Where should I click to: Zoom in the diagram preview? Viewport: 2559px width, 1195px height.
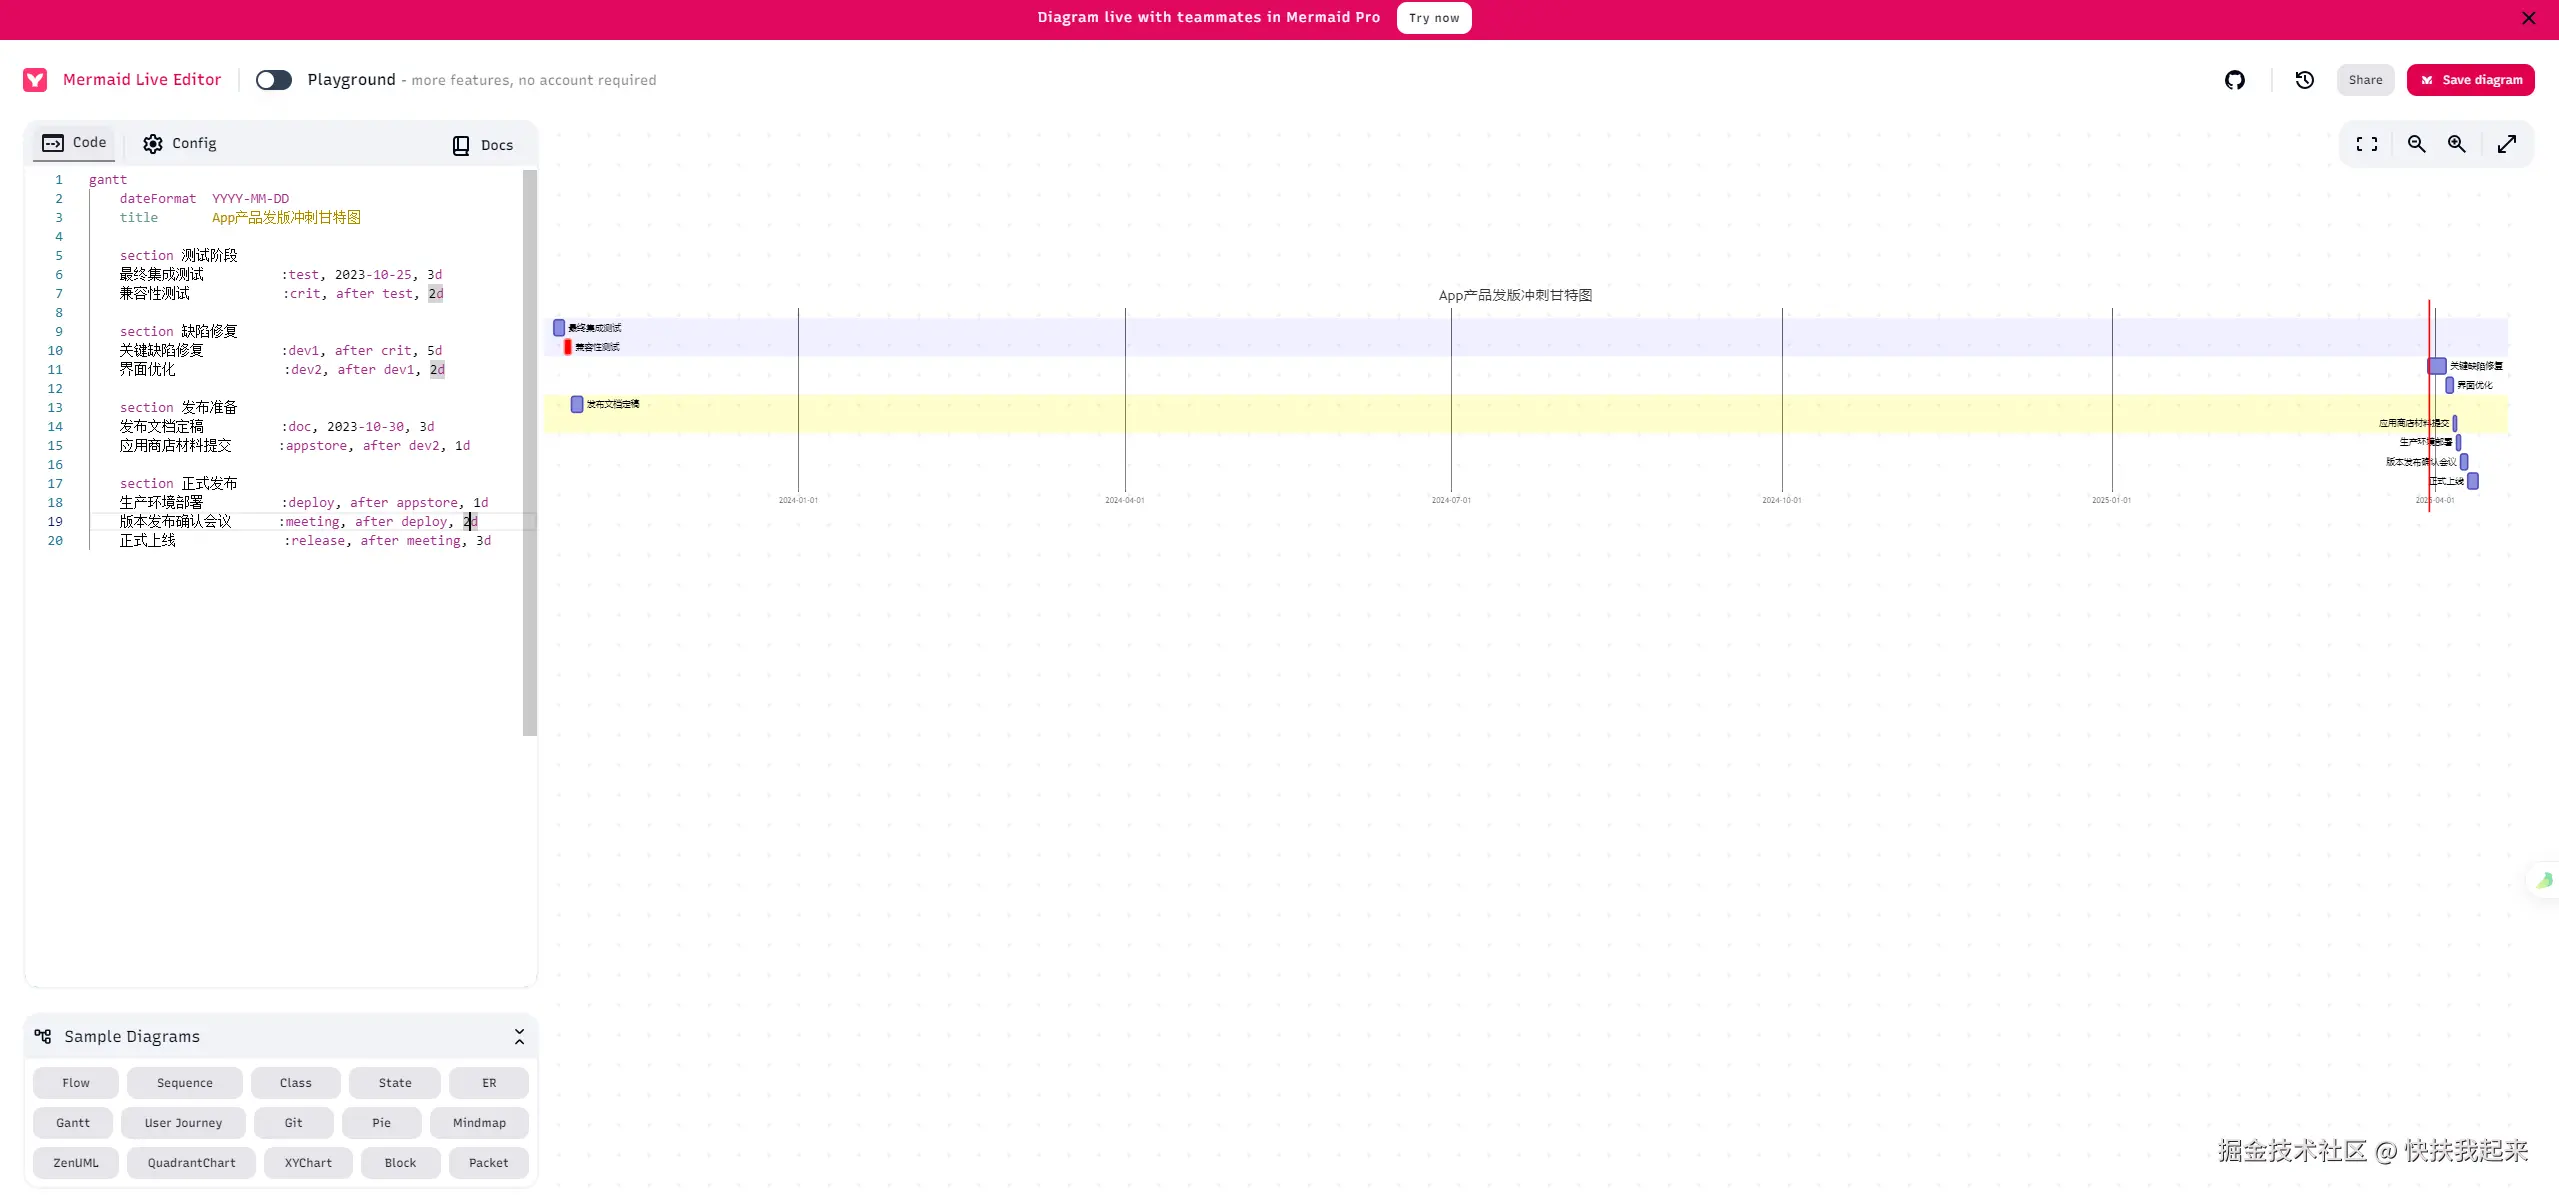[x=2456, y=144]
